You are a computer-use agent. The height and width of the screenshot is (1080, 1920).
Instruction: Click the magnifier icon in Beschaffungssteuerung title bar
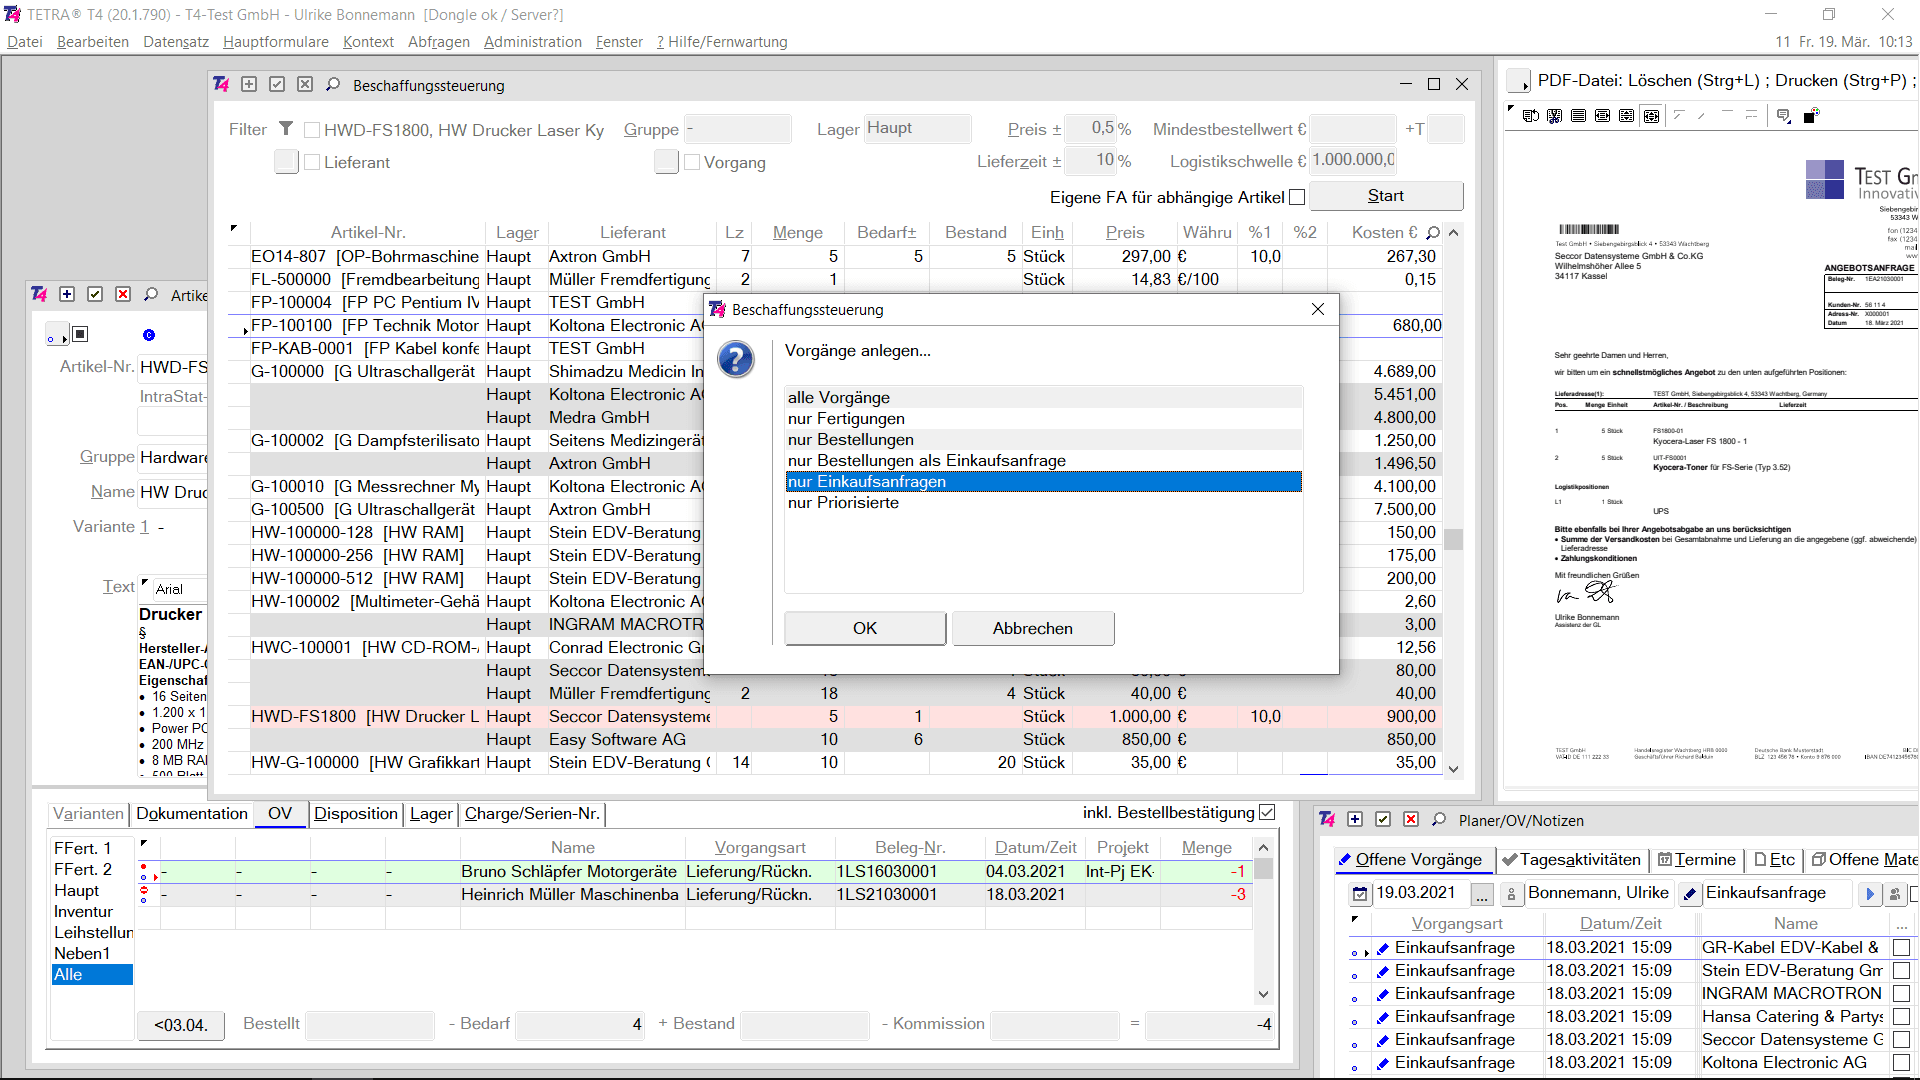coord(333,85)
